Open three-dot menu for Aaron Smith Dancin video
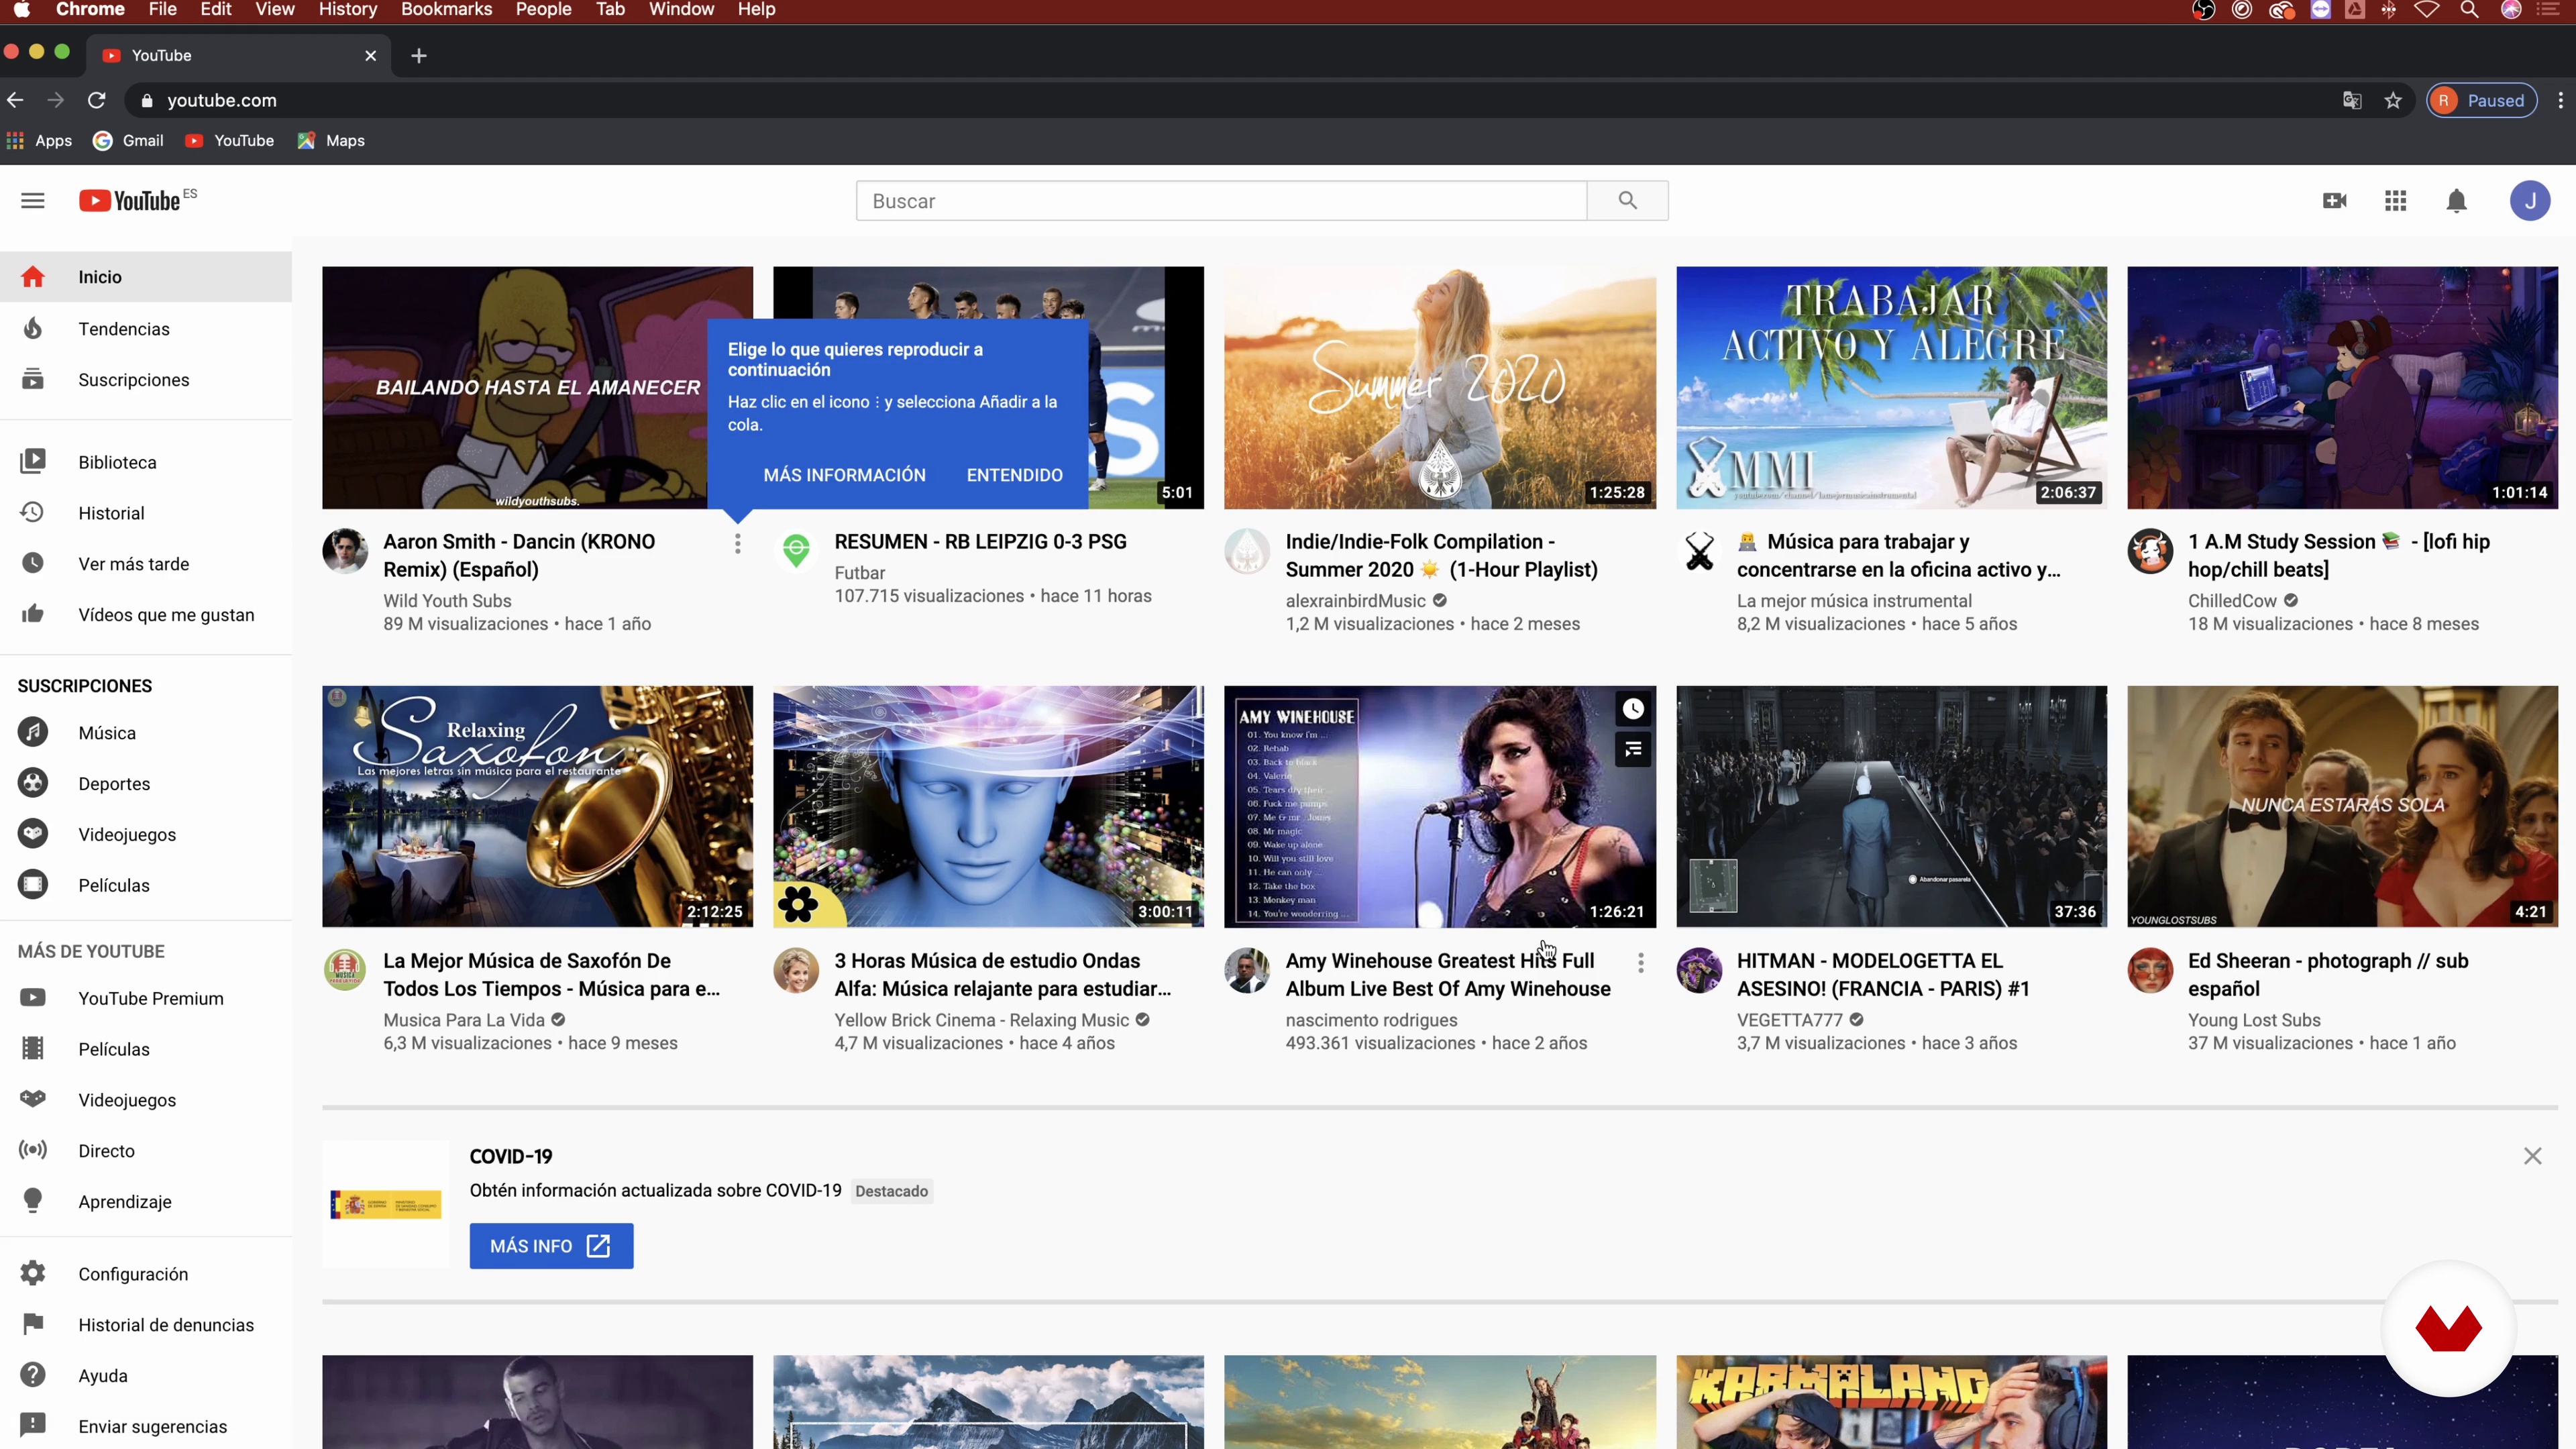 pyautogui.click(x=737, y=543)
